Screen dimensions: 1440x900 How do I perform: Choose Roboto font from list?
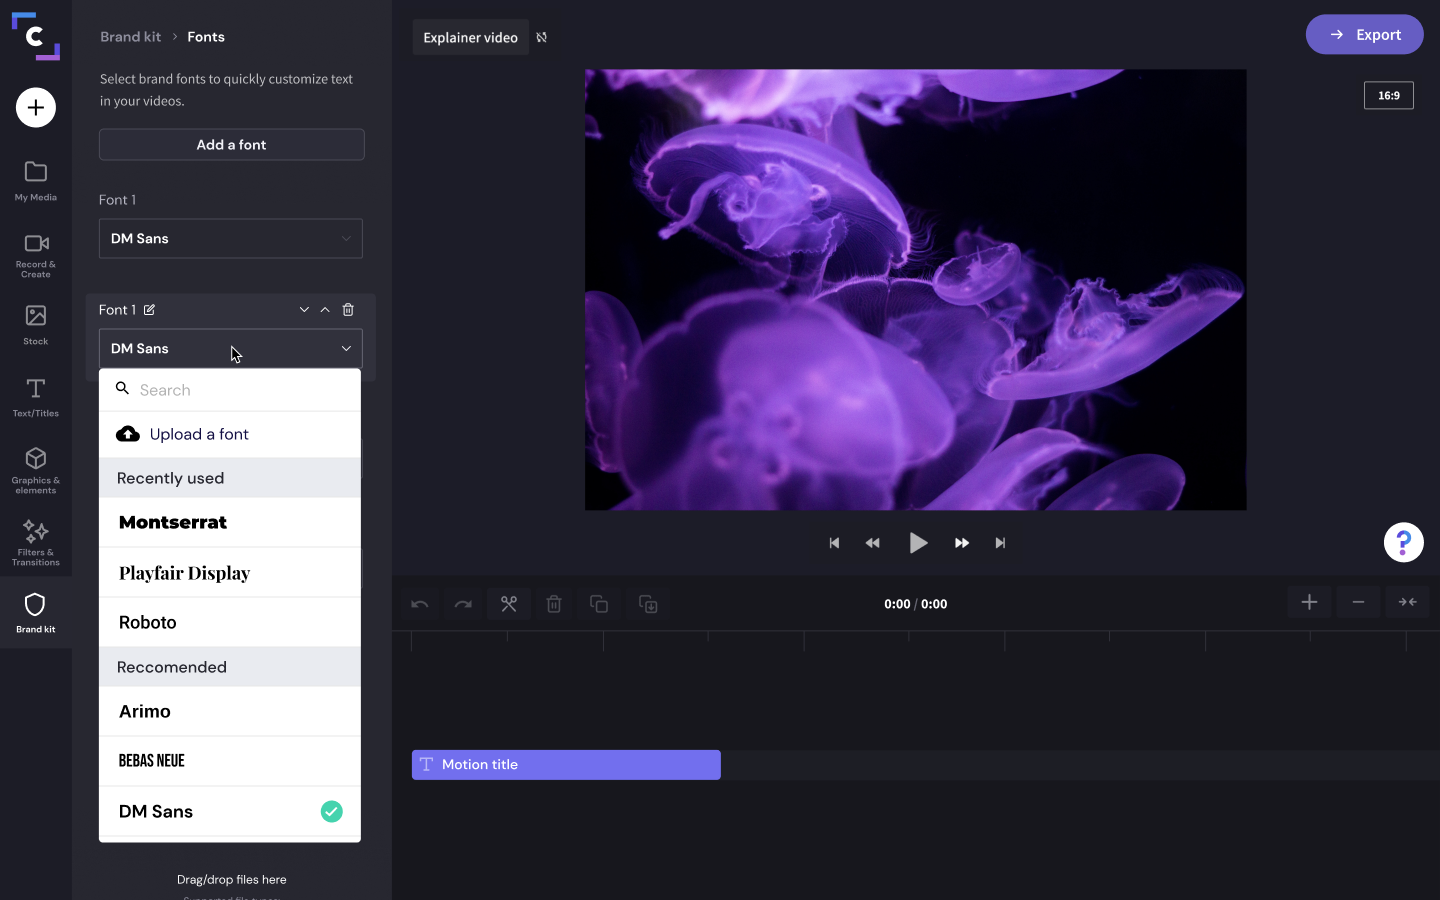[x=230, y=622]
